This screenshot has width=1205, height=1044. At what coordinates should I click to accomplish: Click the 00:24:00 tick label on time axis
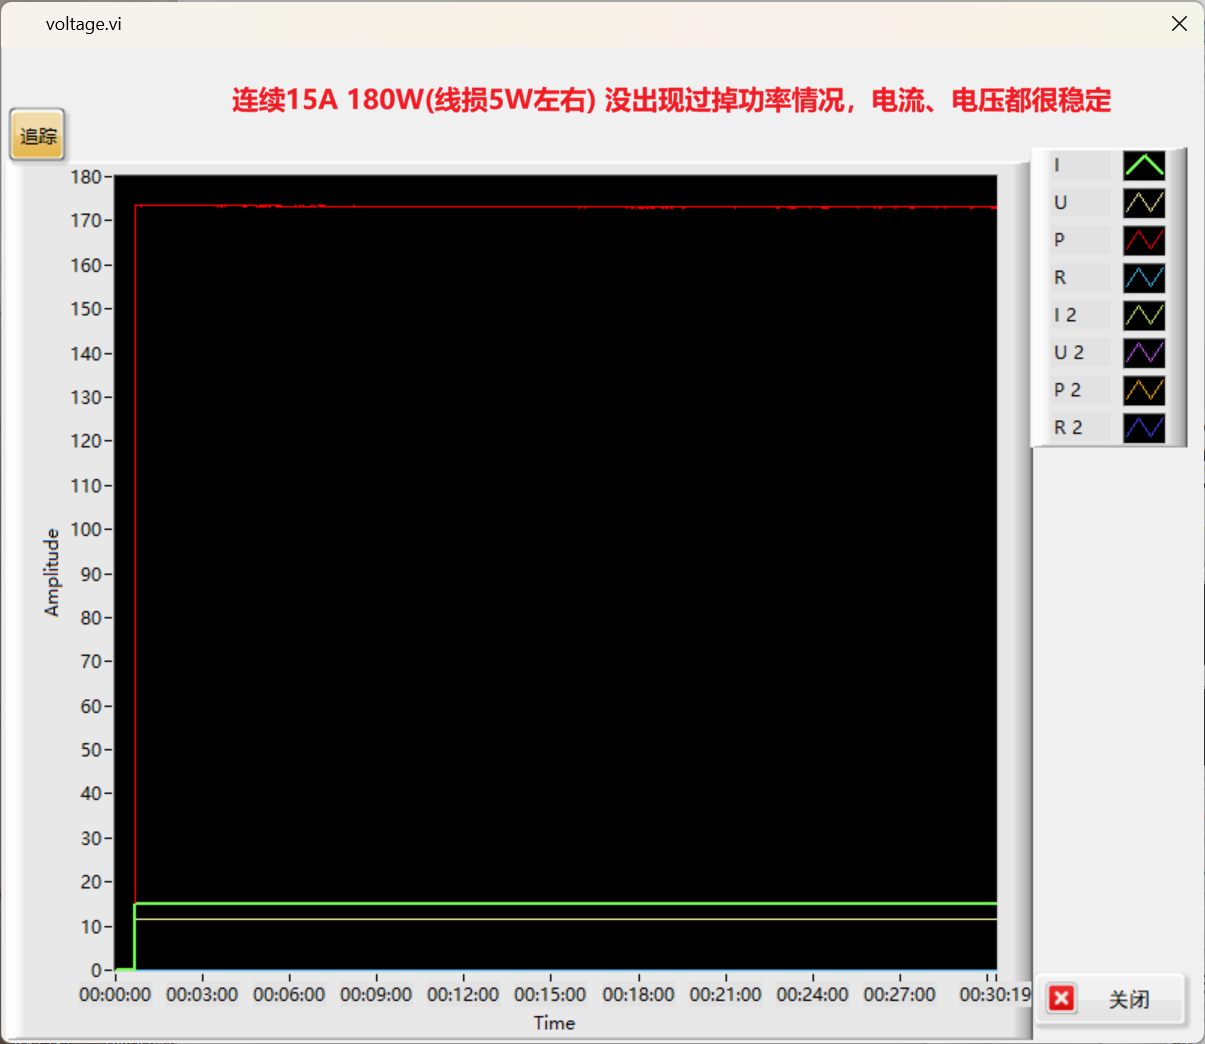pos(812,994)
